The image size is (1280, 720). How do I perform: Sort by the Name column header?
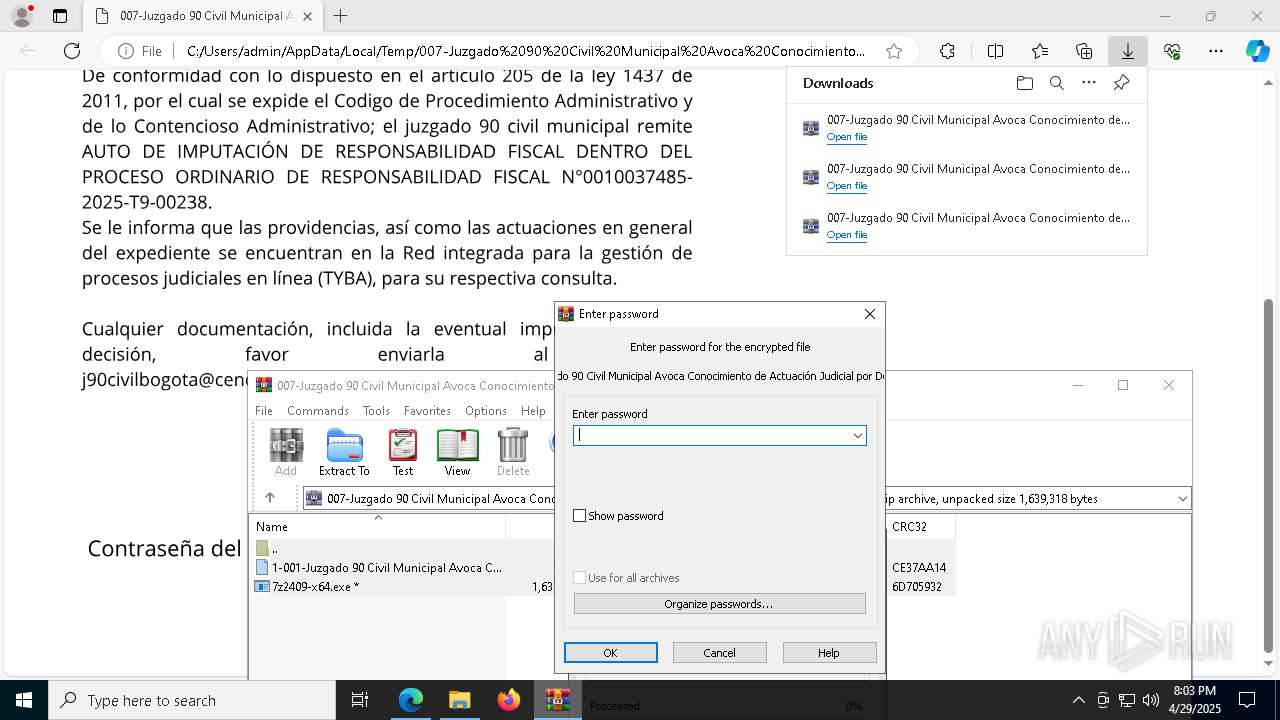pos(378,526)
